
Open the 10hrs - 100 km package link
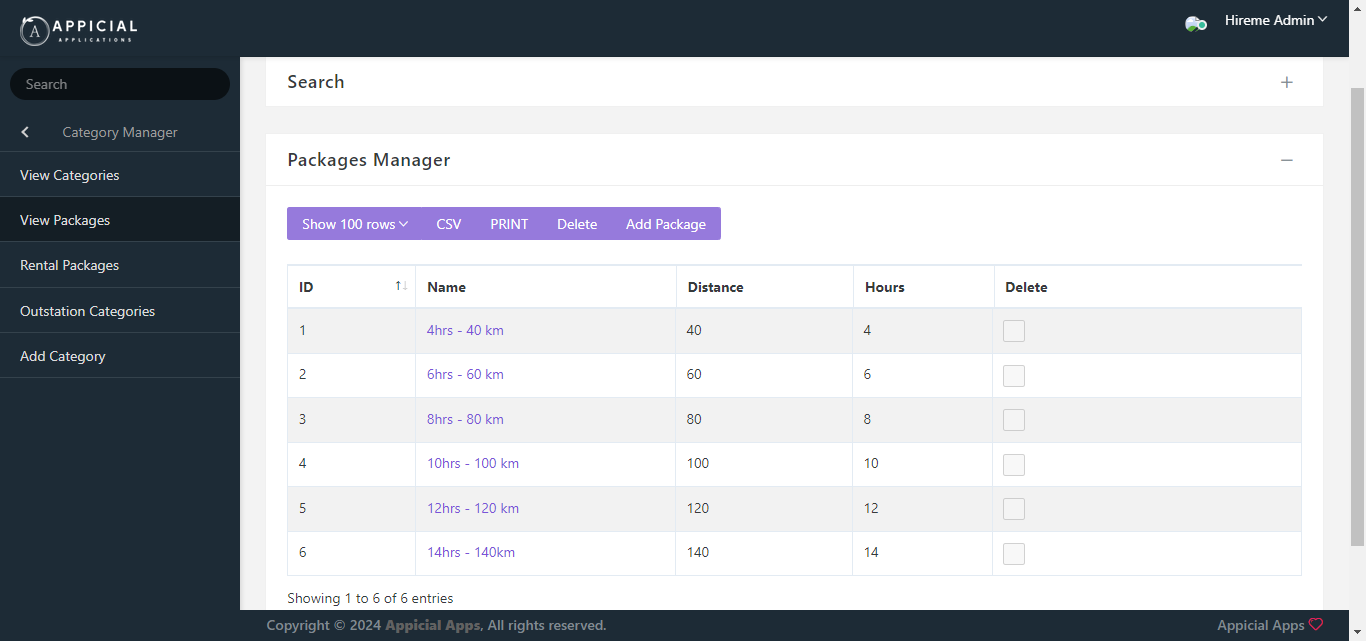pos(473,463)
